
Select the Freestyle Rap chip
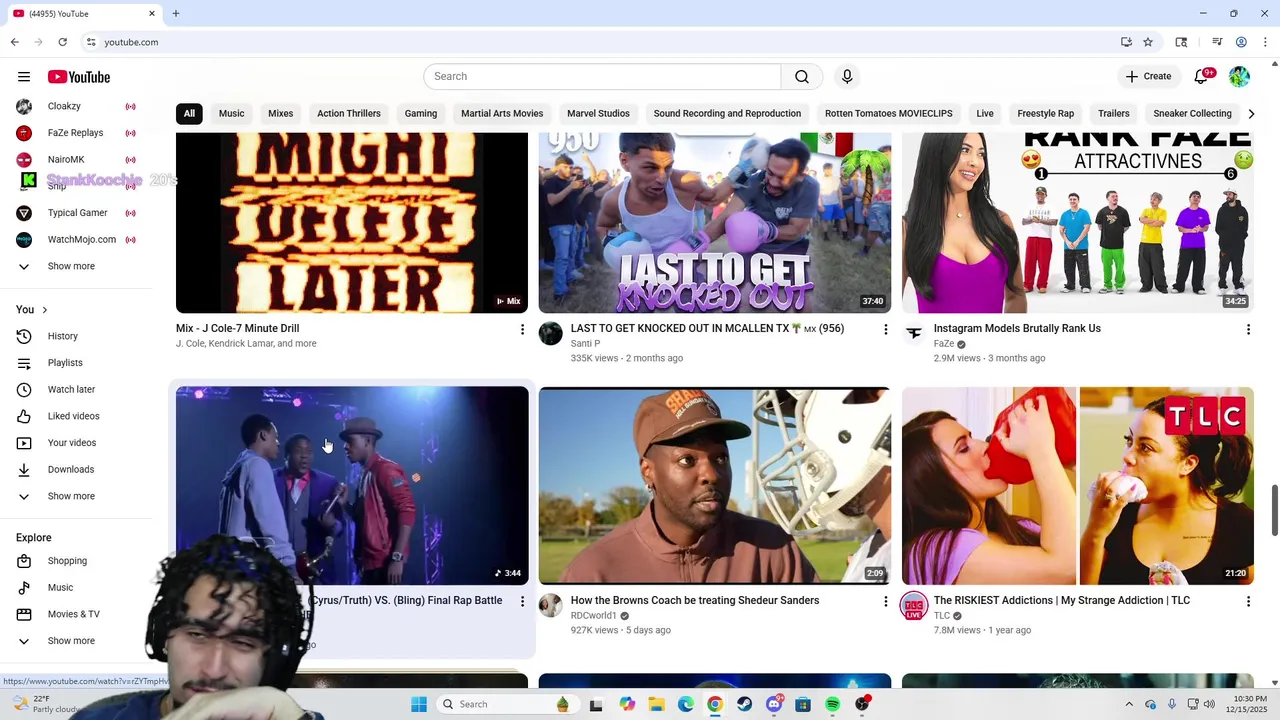(x=1046, y=114)
